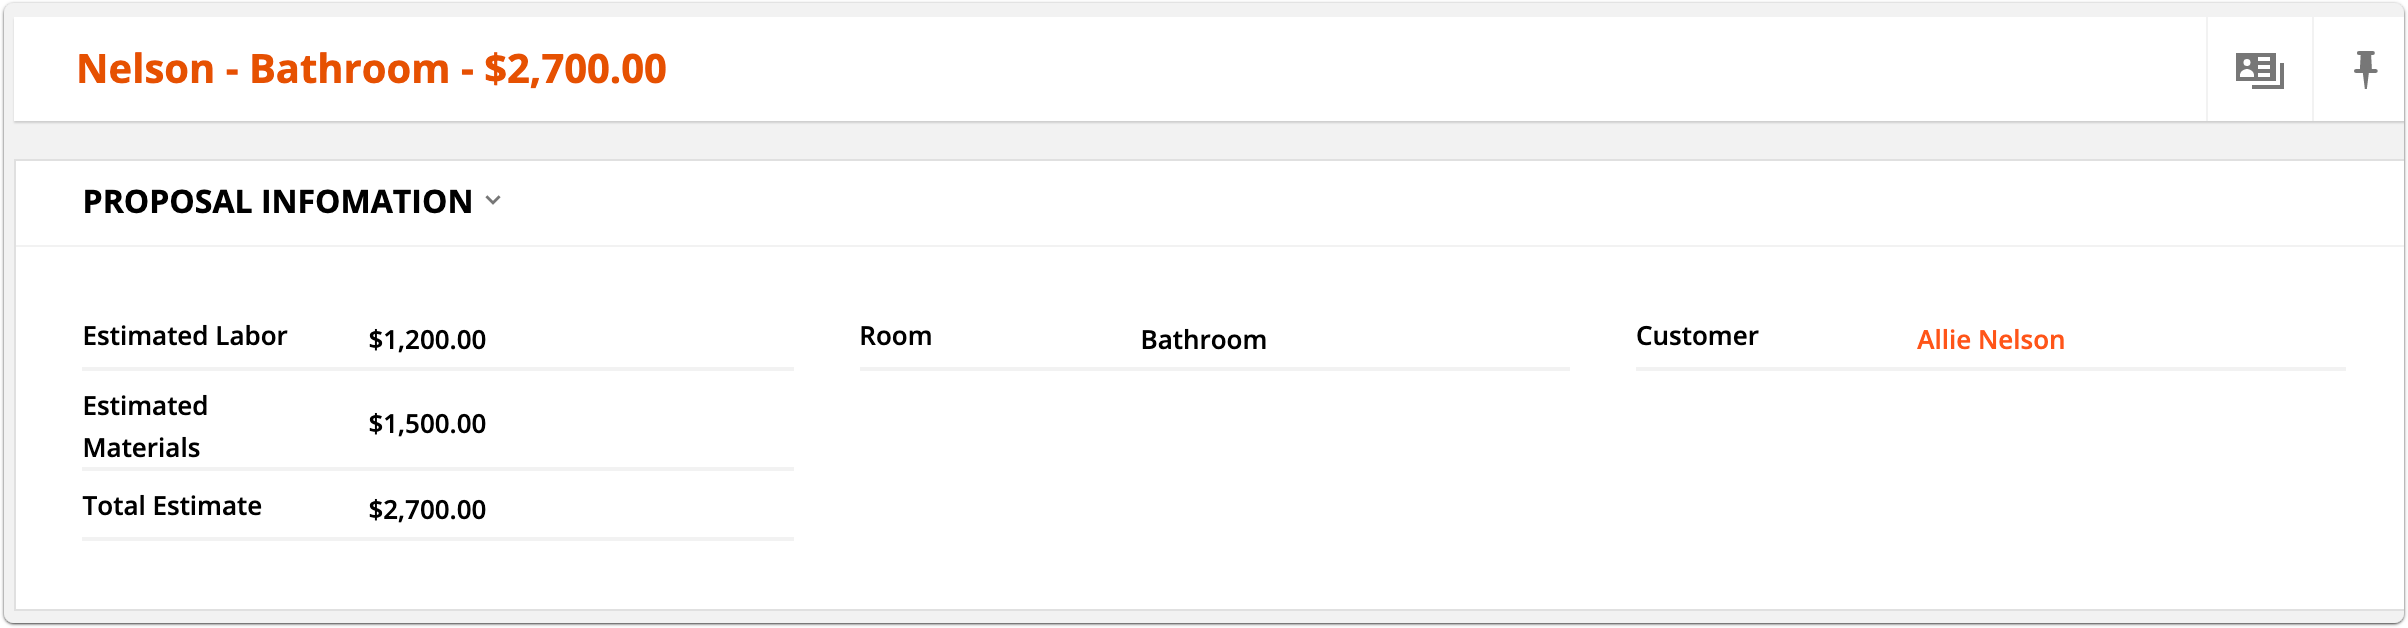Click the Total Estimate field label
This screenshot has height=628, width=2408.
pos(172,506)
